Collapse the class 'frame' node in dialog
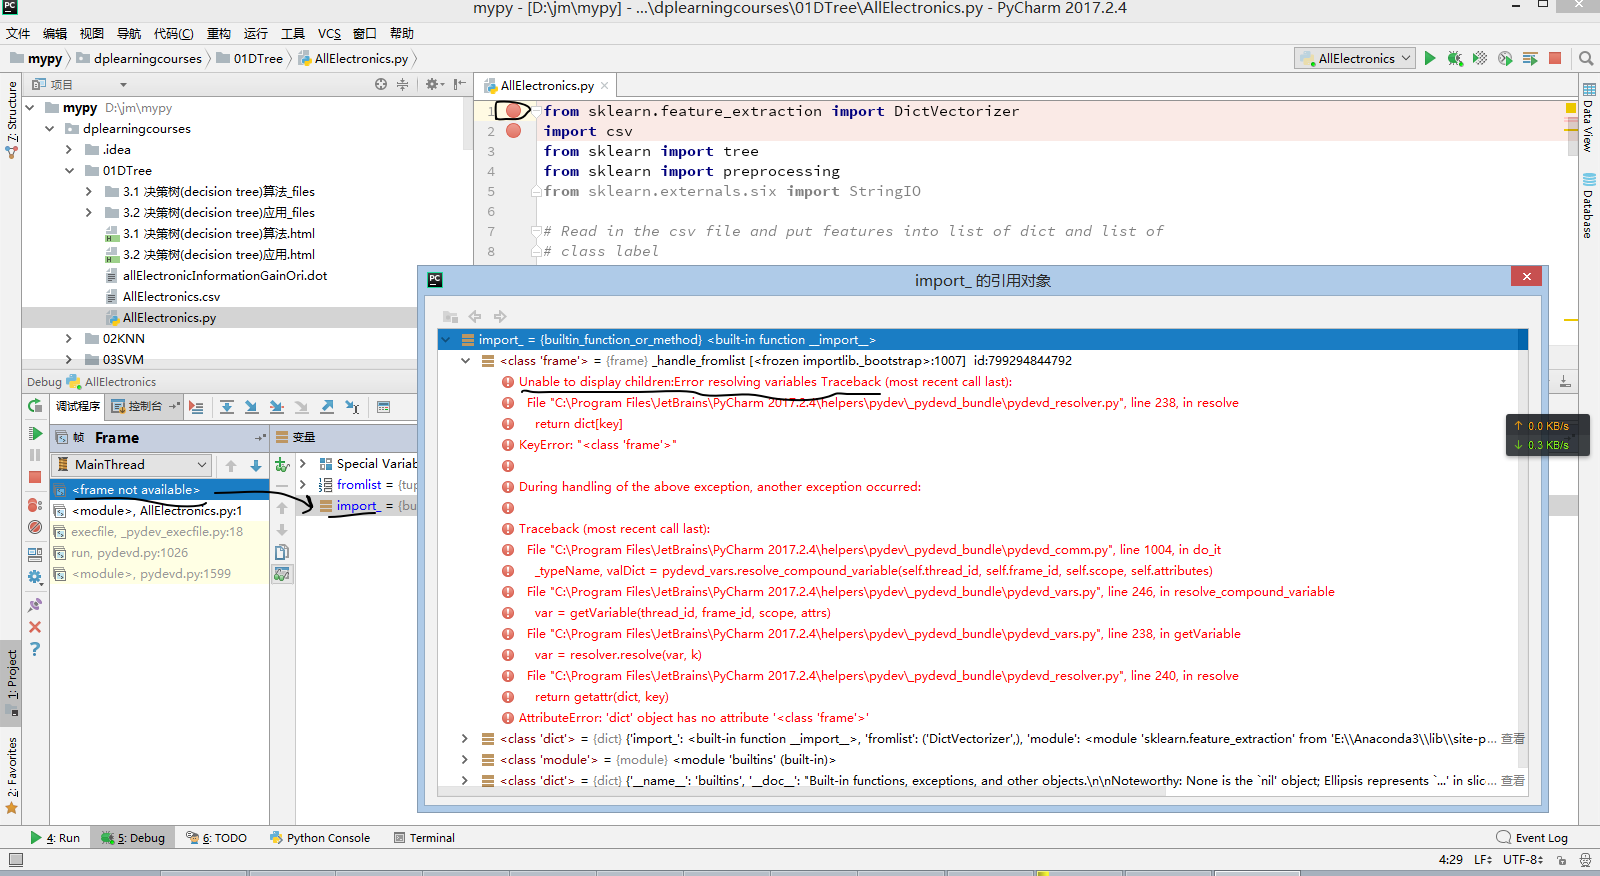The width and height of the screenshot is (1600, 876). click(465, 360)
